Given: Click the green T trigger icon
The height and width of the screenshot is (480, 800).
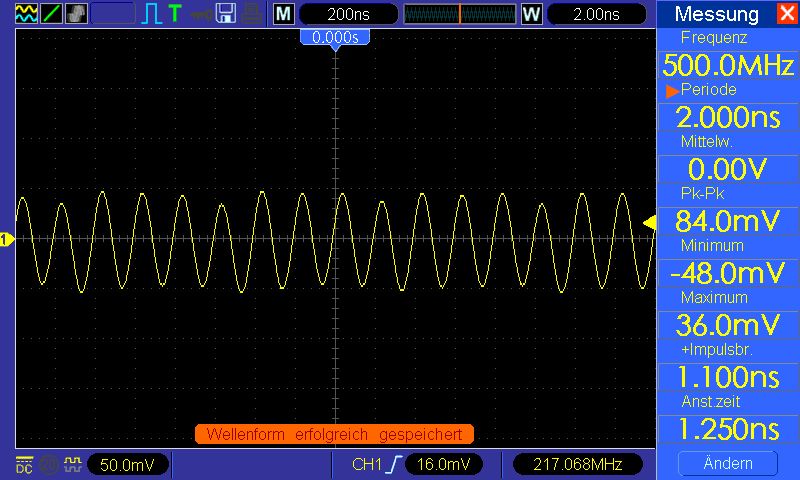Looking at the screenshot, I should pyautogui.click(x=174, y=13).
